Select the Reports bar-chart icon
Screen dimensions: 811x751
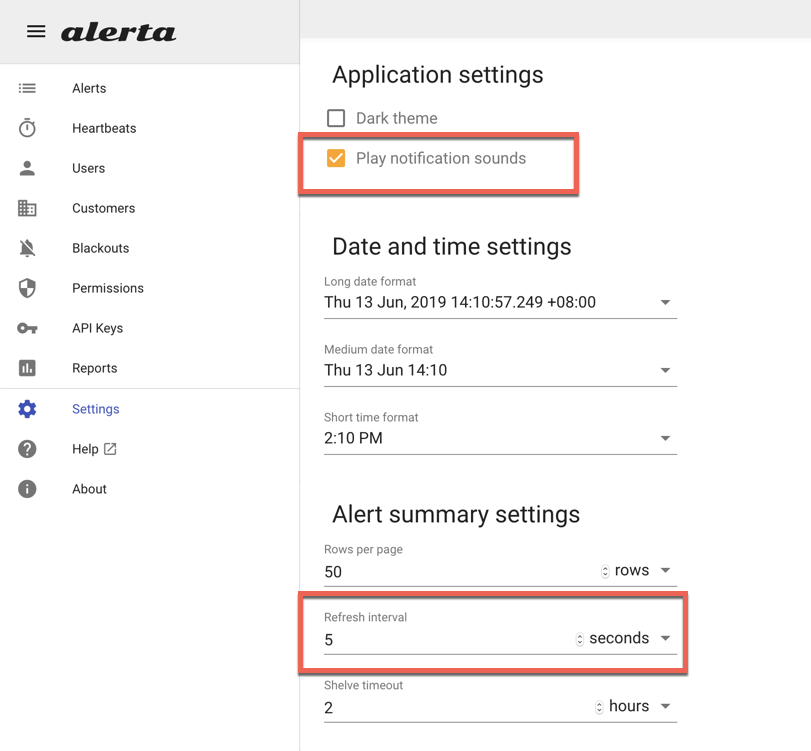(x=27, y=368)
